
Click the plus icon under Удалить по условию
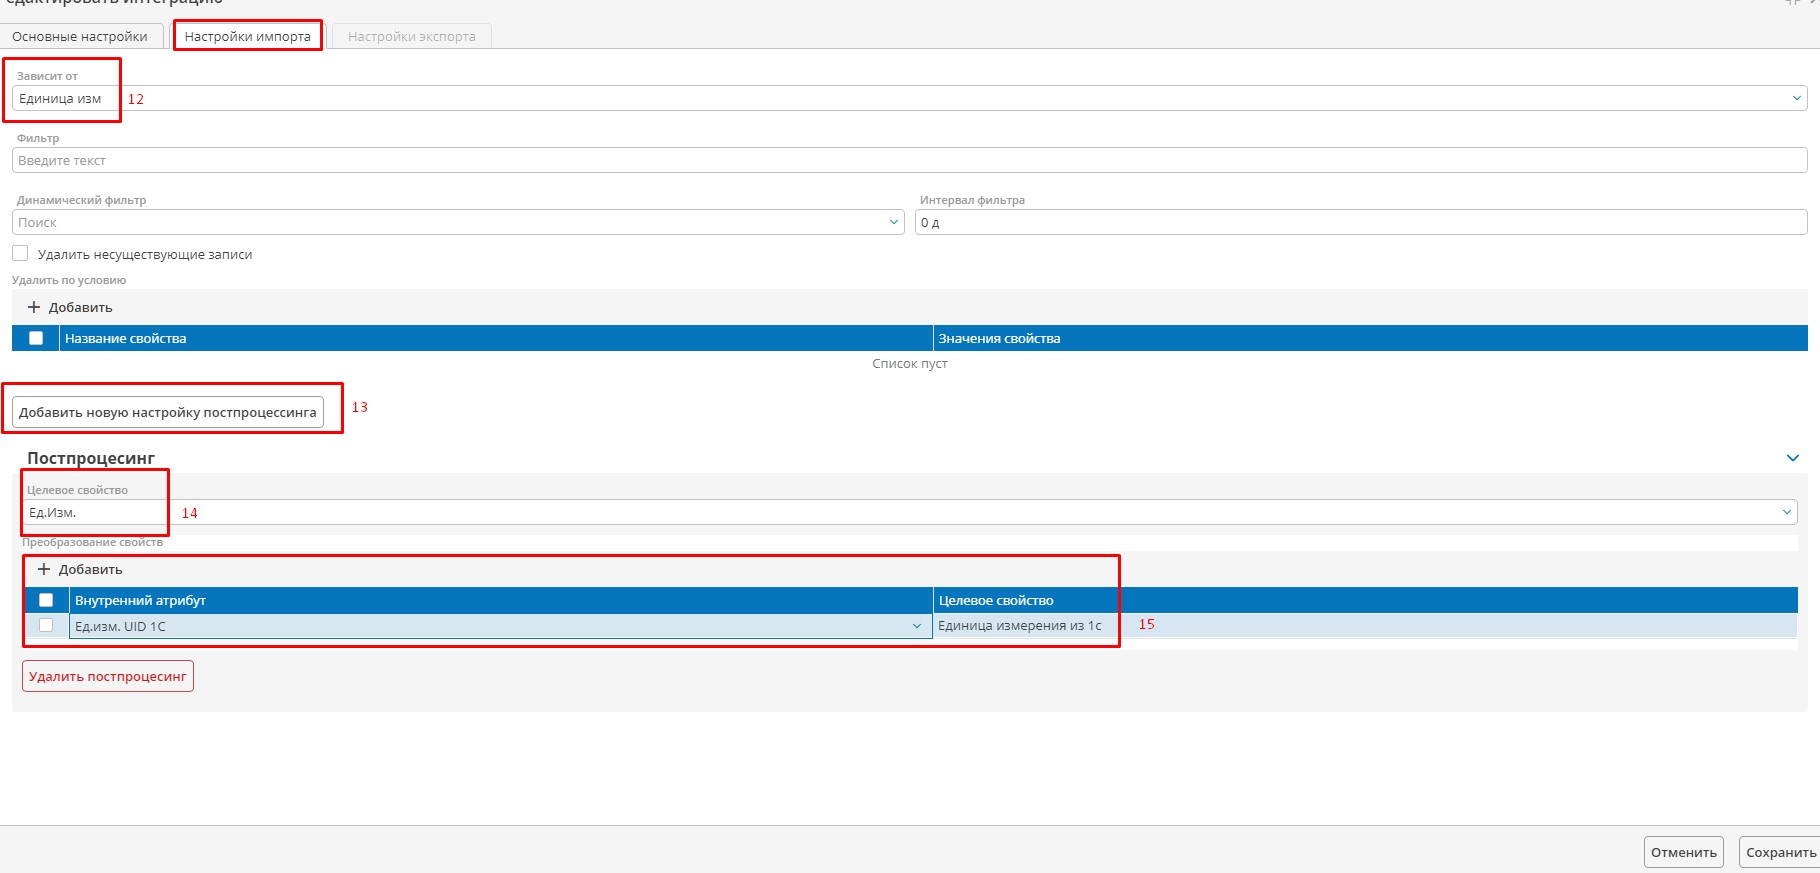pos(34,307)
